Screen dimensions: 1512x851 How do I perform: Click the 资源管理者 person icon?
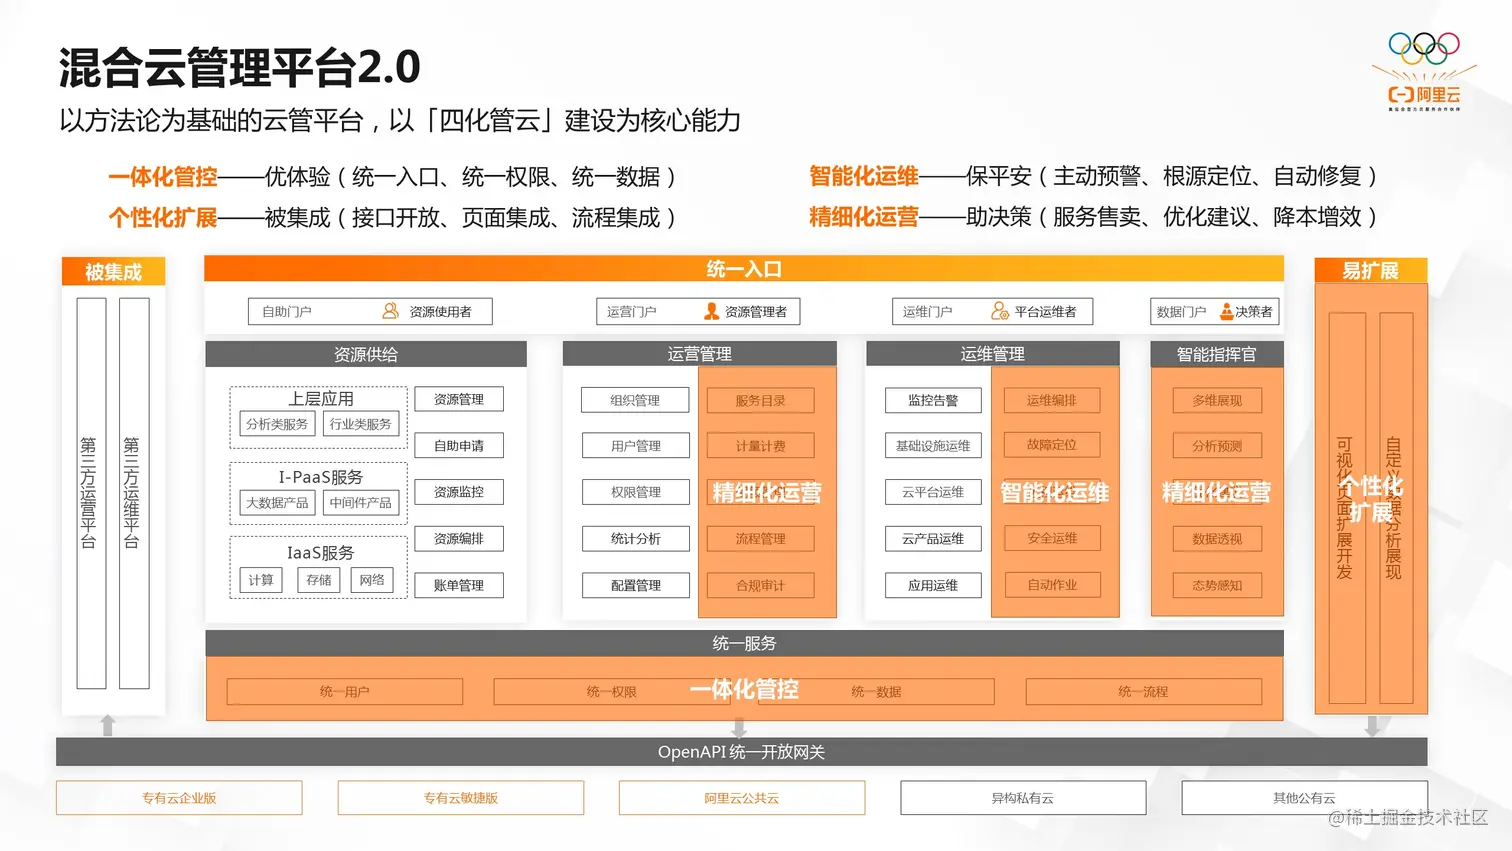(x=711, y=311)
